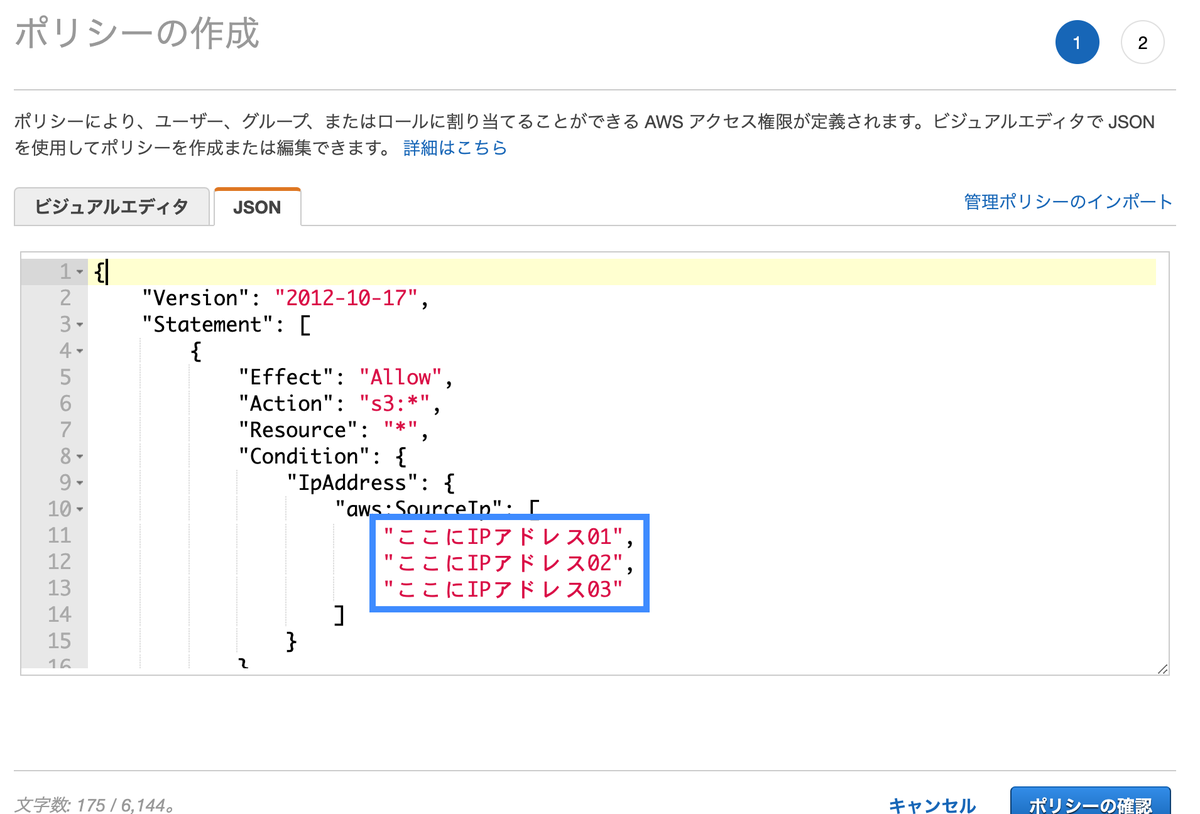Collapse the Statement fold arrow on line 3
Screen dimensions: 1200x814
(79, 325)
